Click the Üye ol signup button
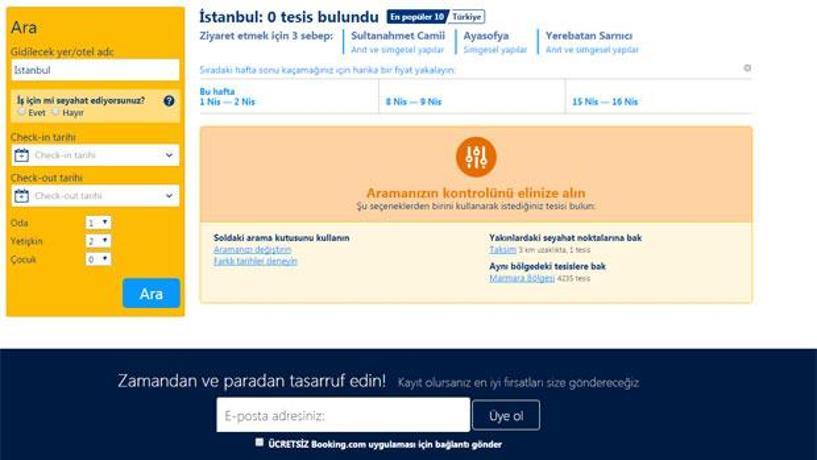The width and height of the screenshot is (817, 460). coord(505,415)
